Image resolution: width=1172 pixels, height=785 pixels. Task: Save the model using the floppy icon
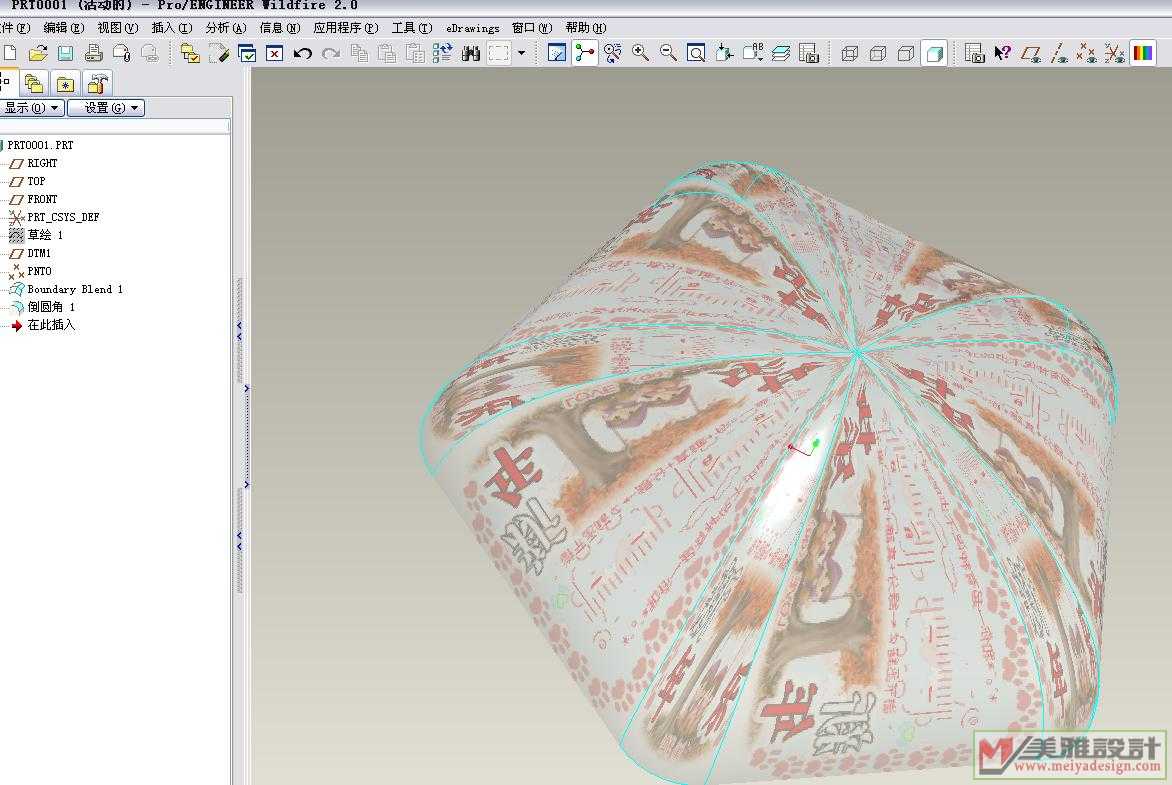(66, 53)
